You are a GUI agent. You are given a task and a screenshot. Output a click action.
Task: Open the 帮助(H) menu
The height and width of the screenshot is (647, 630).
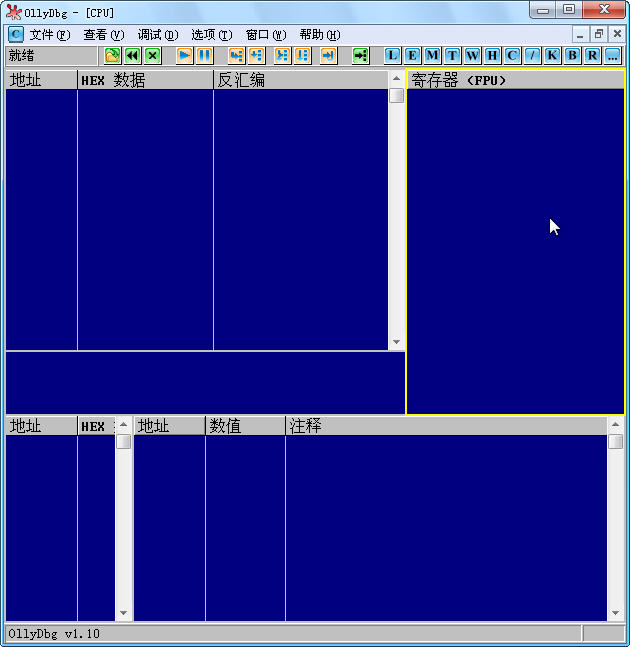click(x=320, y=35)
